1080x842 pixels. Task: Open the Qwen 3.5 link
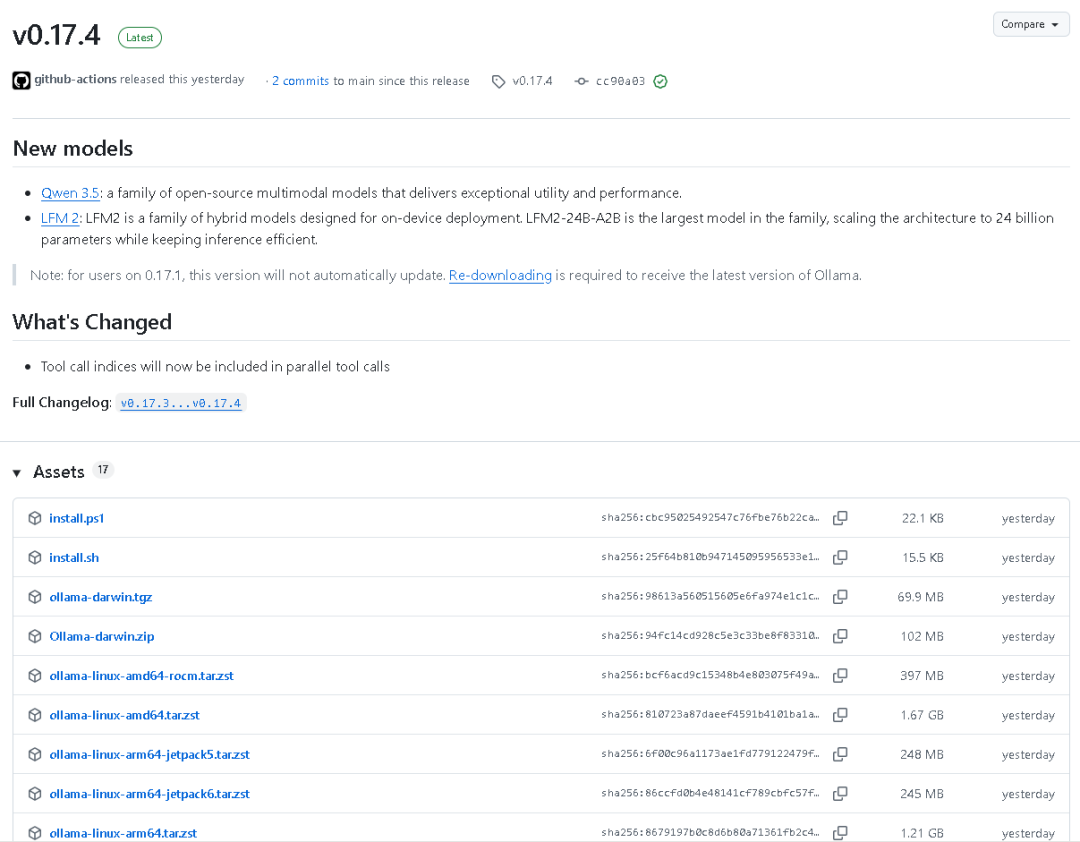pyautogui.click(x=70, y=193)
